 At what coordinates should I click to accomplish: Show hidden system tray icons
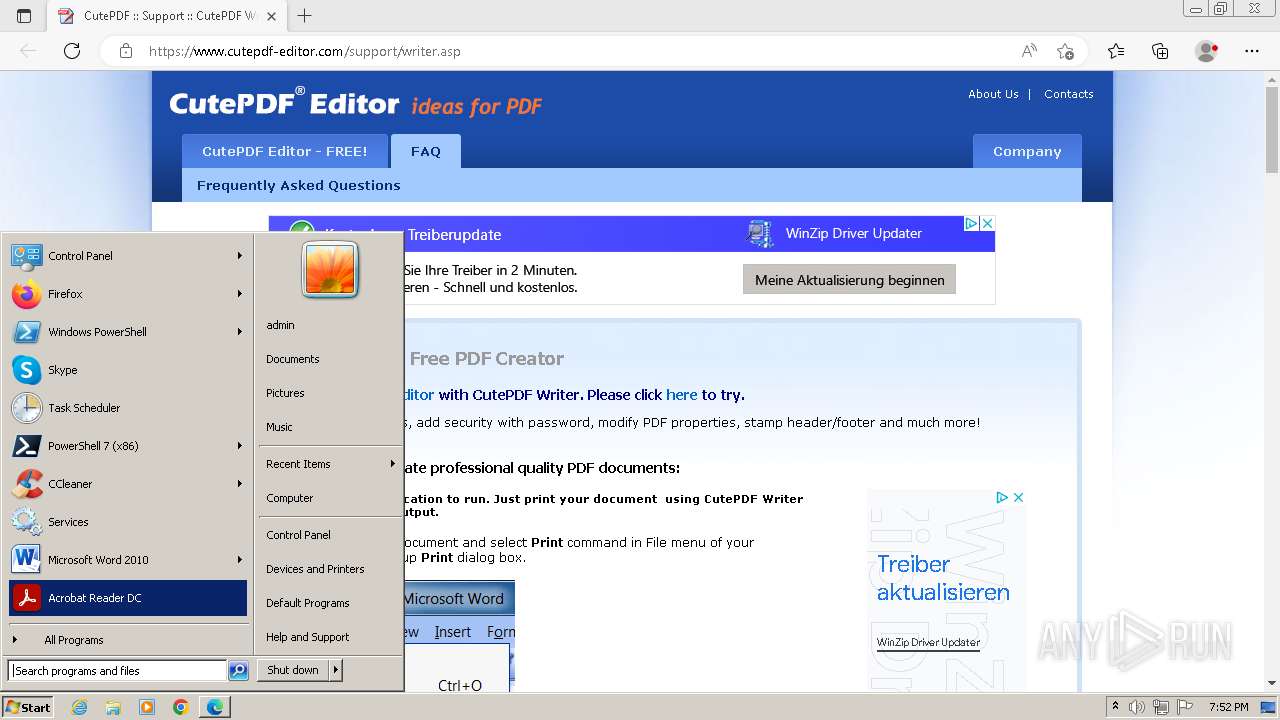click(x=1115, y=707)
